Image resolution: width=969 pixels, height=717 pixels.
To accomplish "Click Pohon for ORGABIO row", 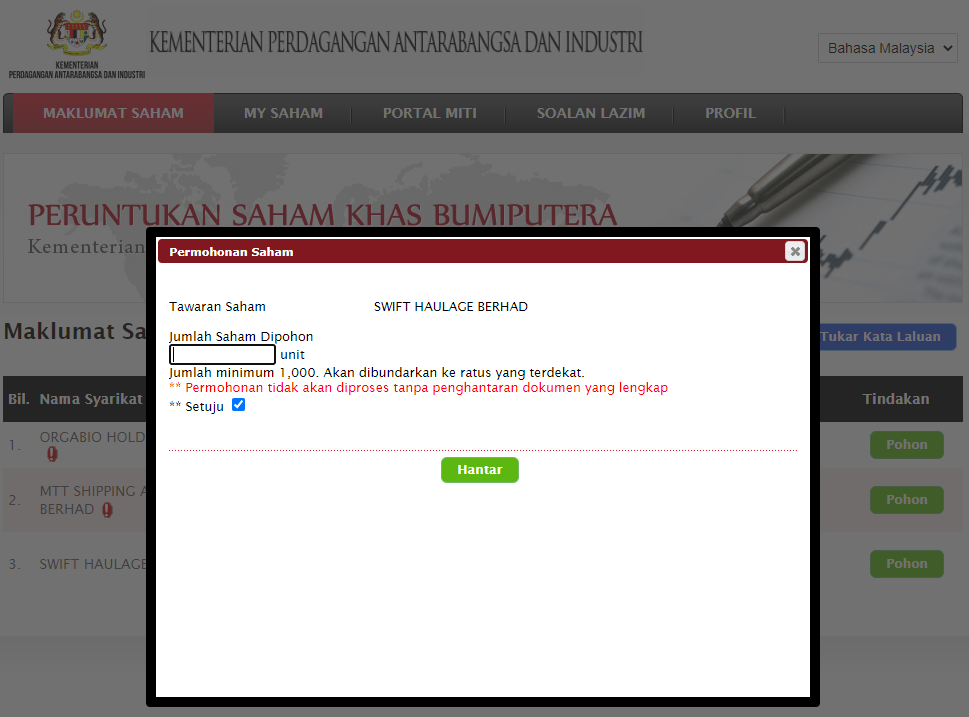I will click(906, 445).
